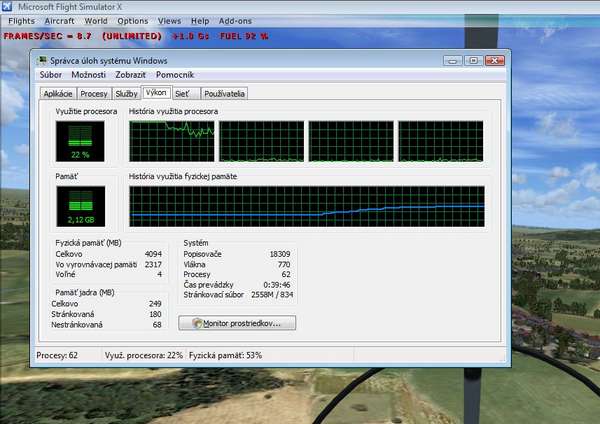Switch to the Procesy tab

(x=94, y=94)
